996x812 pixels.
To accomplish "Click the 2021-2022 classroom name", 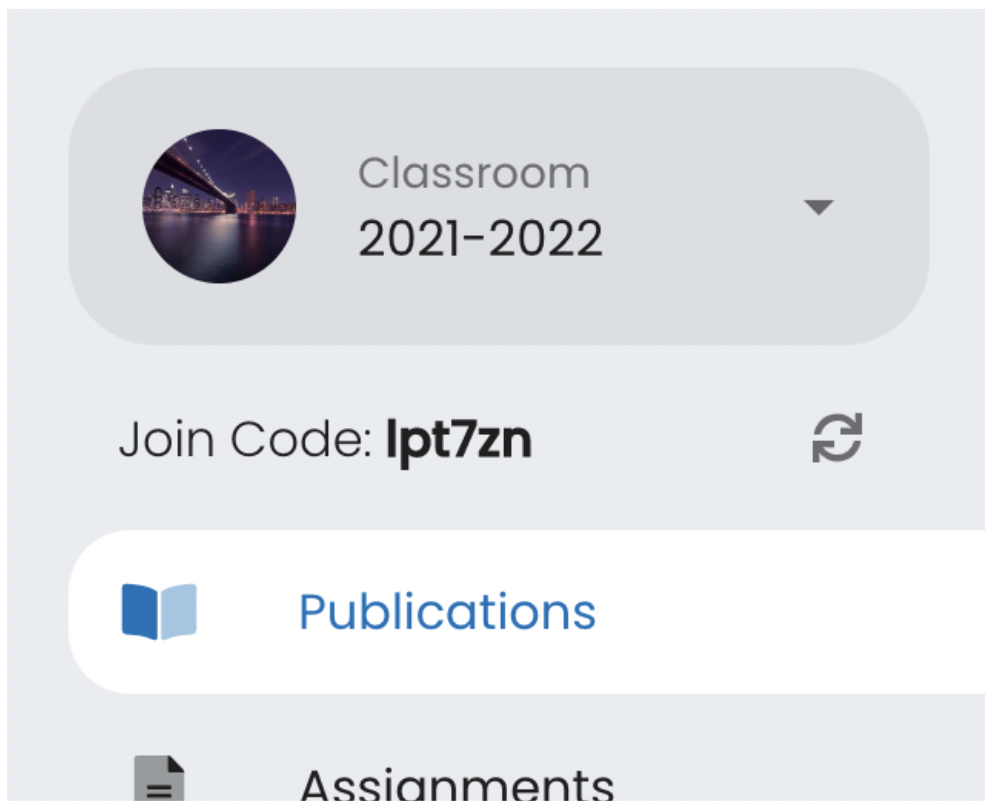I will [480, 239].
